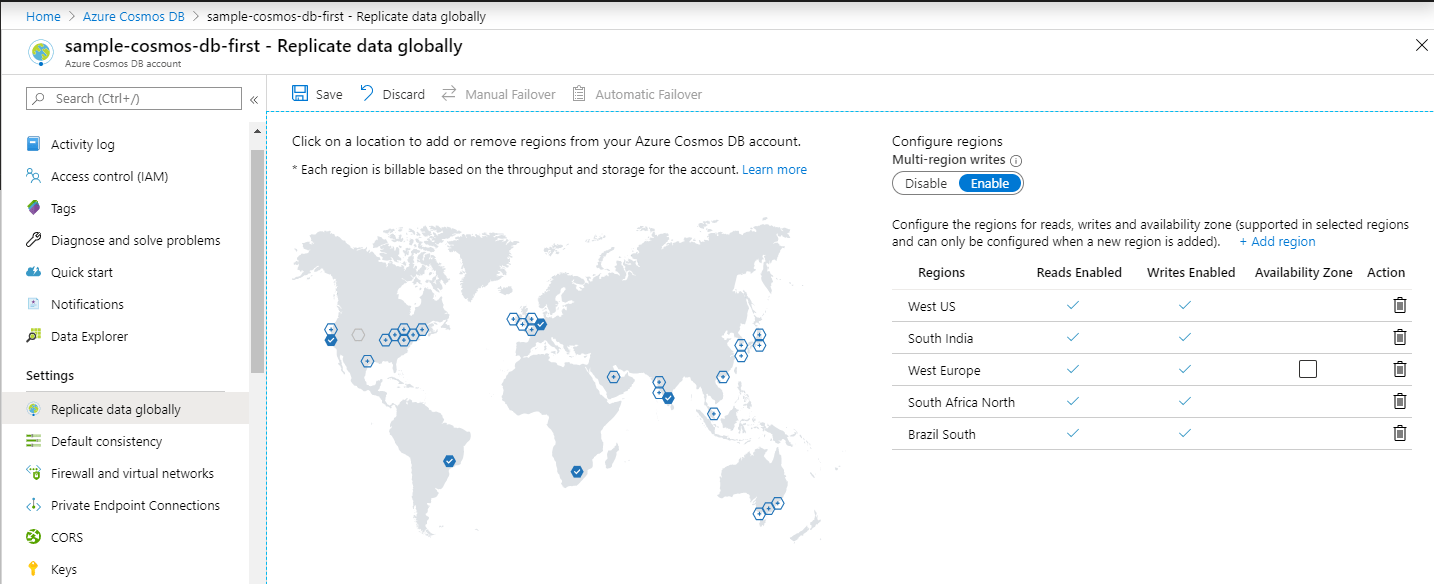Click the sidebar vertical scrollbar
The height and width of the screenshot is (584, 1434).
click(x=257, y=260)
